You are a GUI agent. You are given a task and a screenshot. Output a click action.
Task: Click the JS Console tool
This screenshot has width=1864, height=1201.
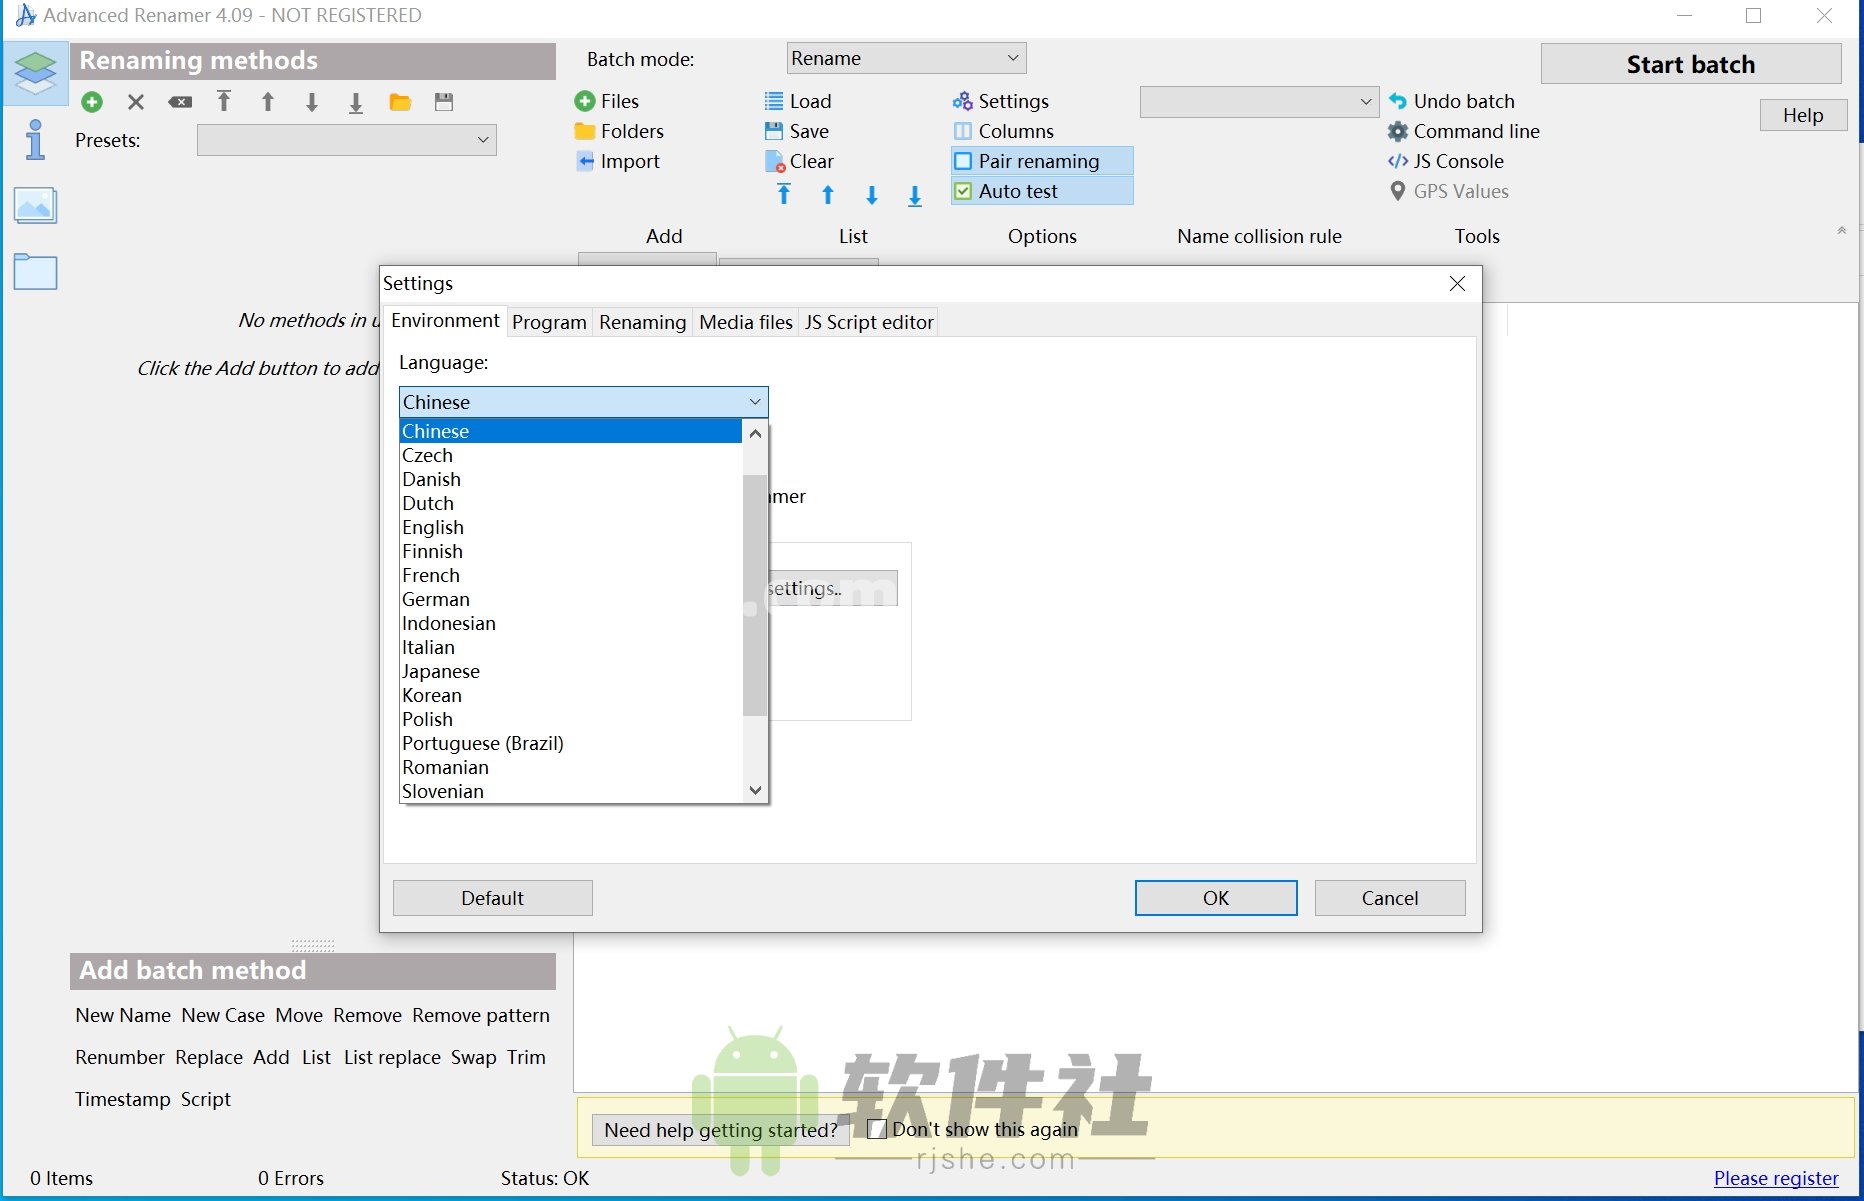click(1455, 161)
